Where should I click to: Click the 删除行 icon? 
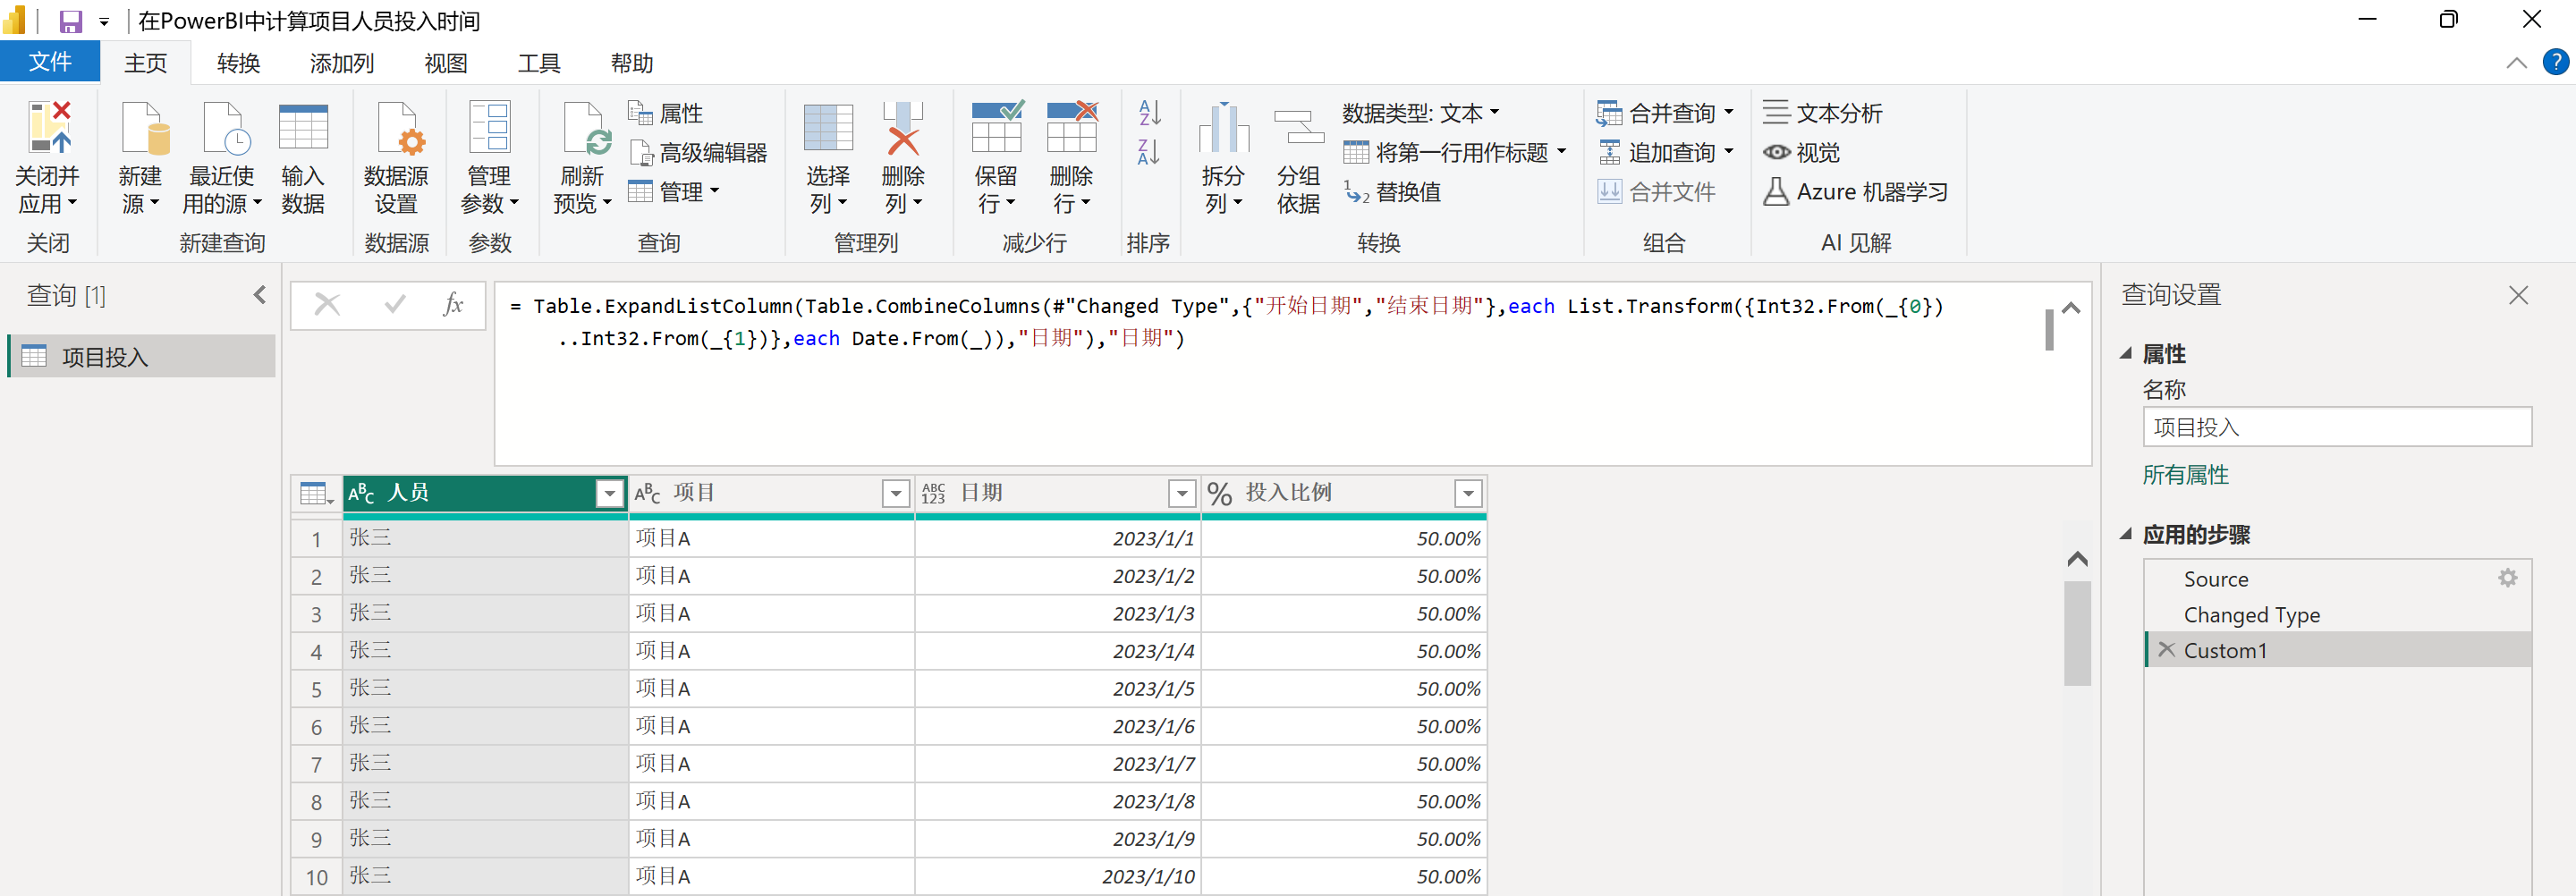pos(1072,127)
